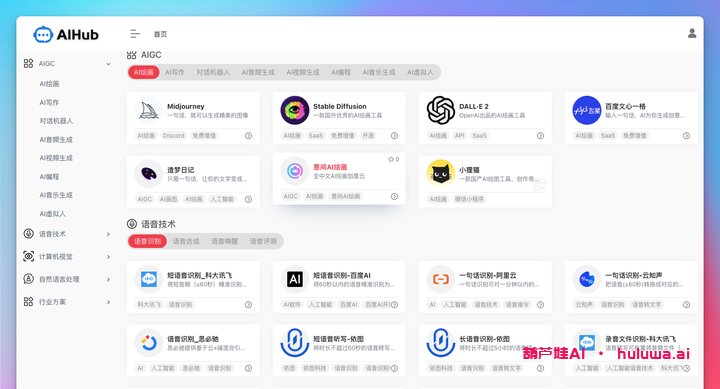This screenshot has width=720, height=389.
Task: Click the 短语音识别_科大讯飞 chat bubble logo
Action: (x=149, y=279)
